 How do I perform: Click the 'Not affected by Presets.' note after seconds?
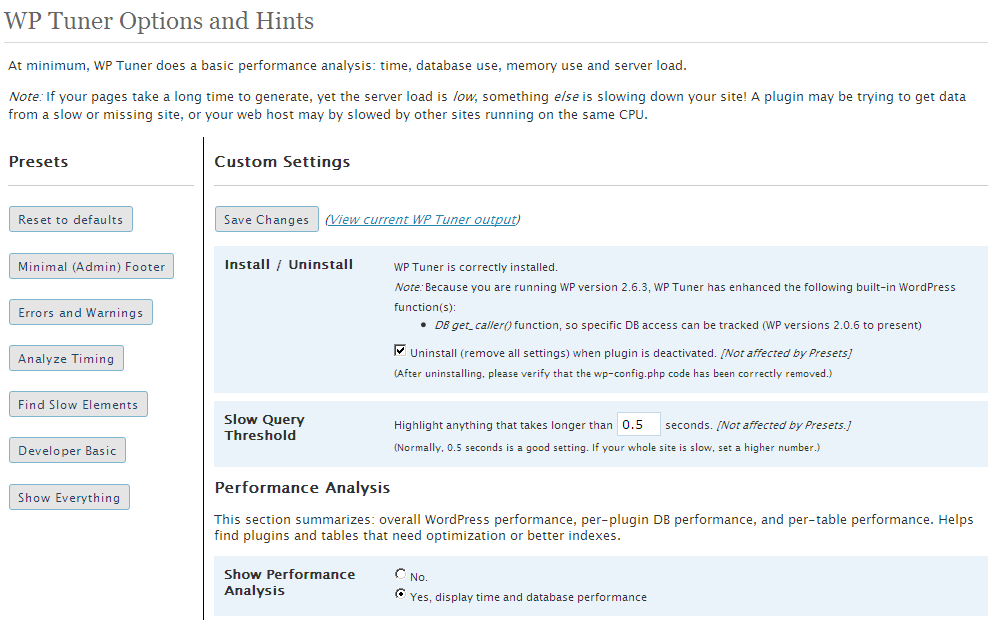click(784, 425)
